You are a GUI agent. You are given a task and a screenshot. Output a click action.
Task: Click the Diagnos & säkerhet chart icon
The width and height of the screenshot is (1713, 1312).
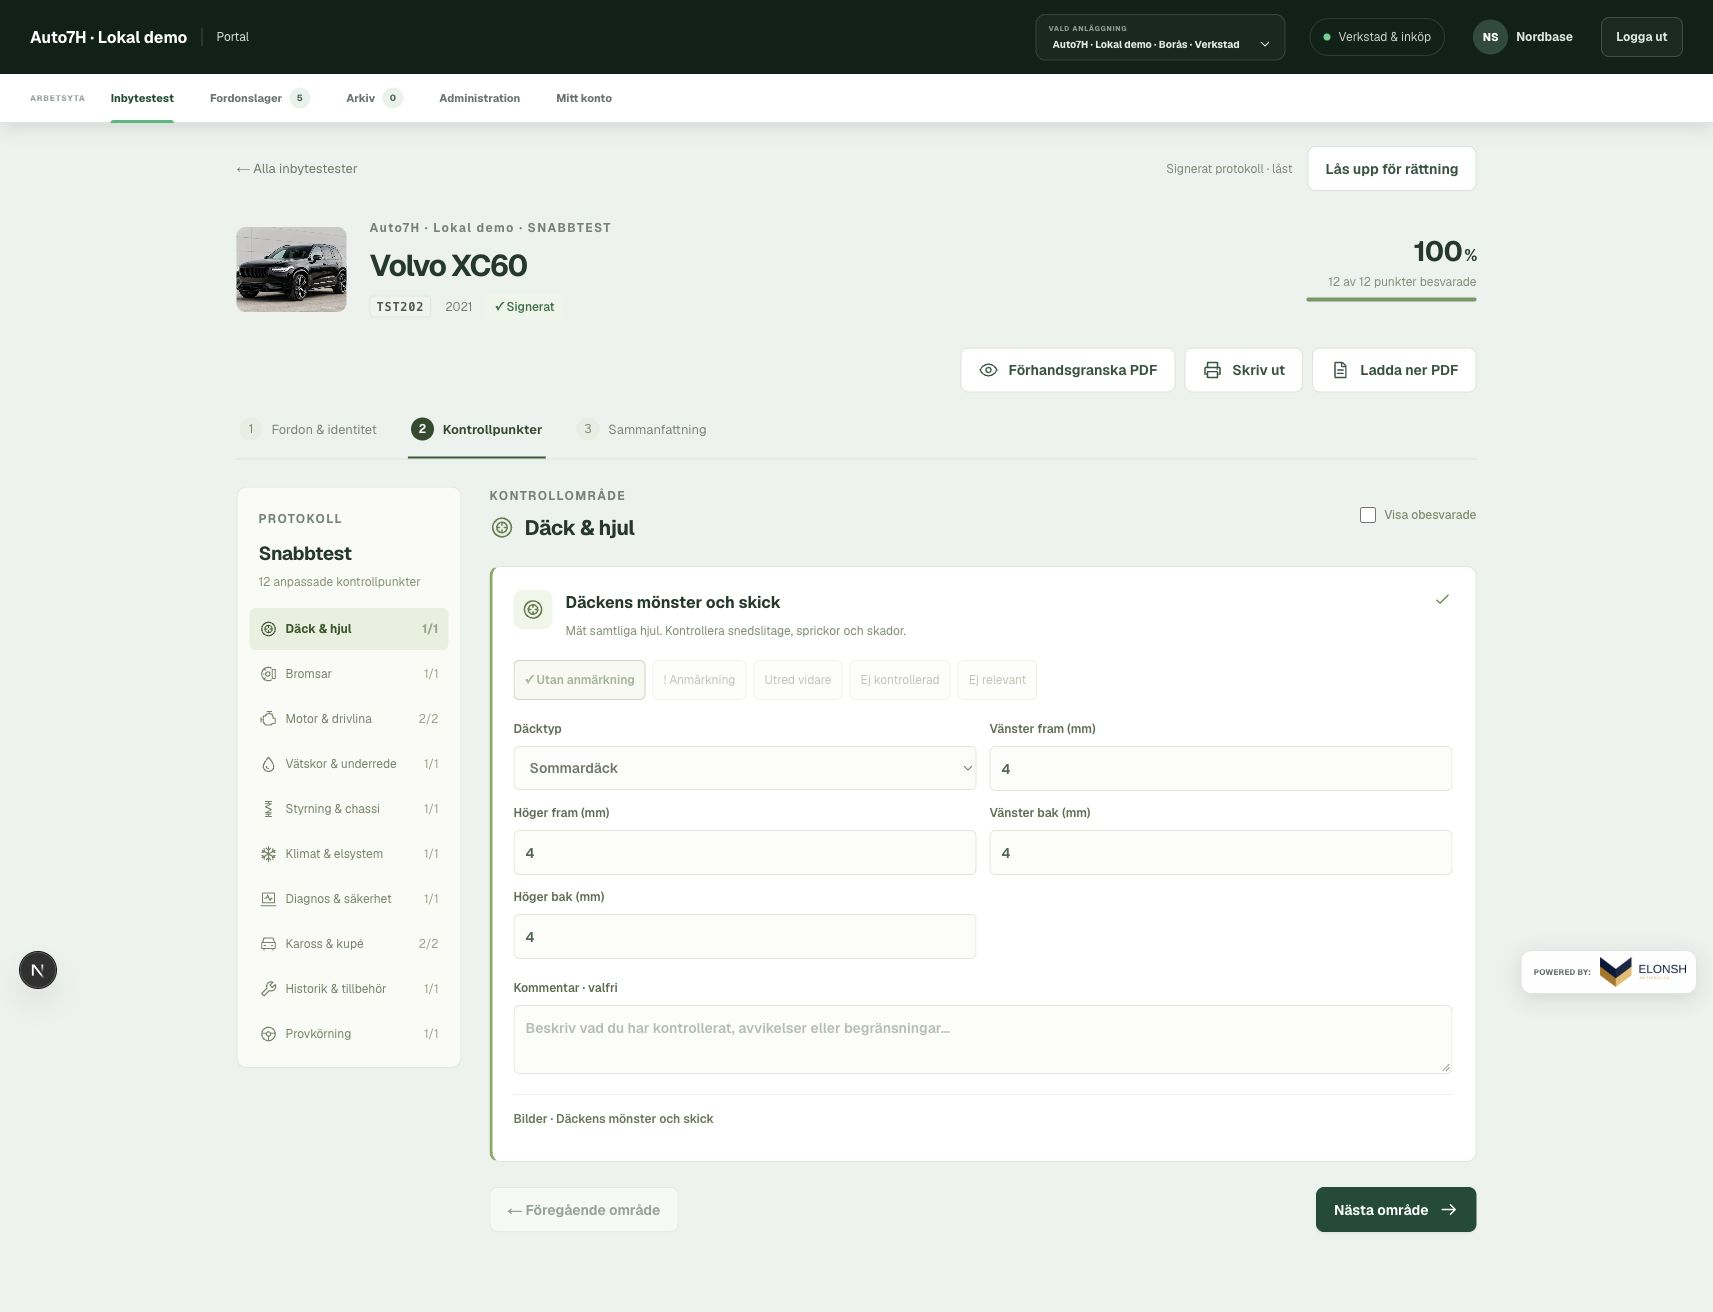pos(268,899)
